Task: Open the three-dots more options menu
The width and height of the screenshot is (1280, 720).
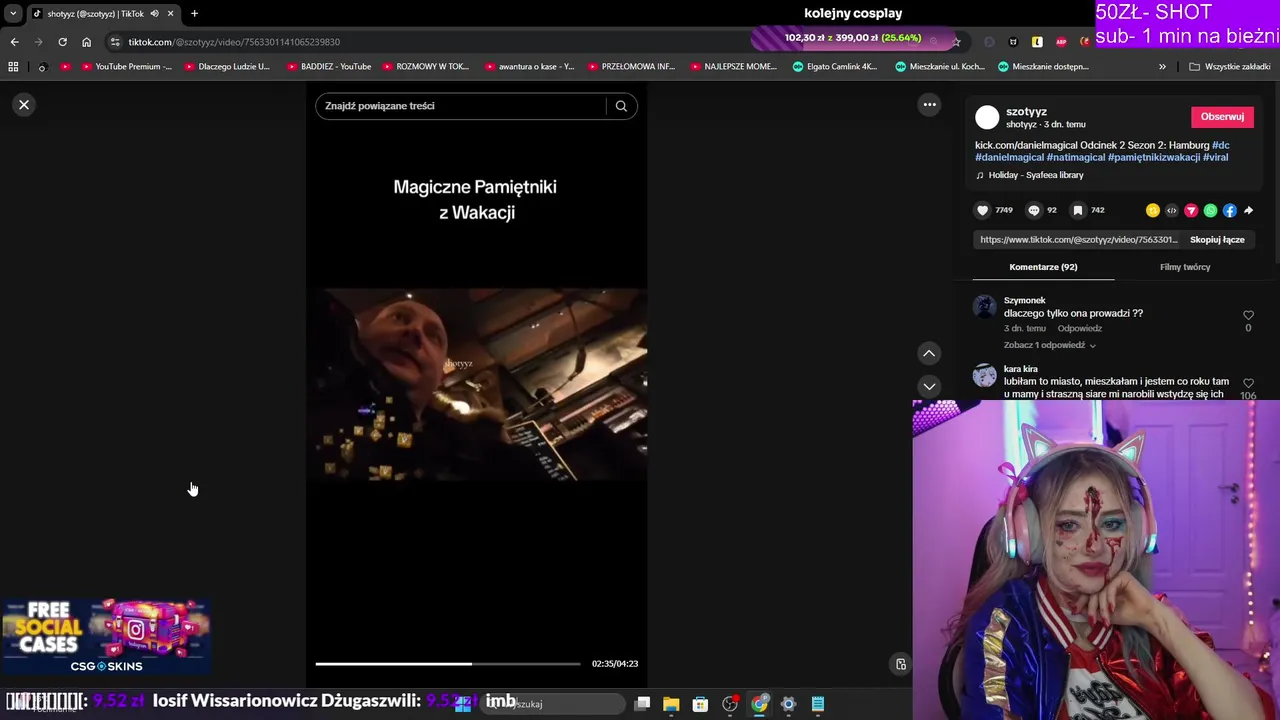Action: [929, 105]
